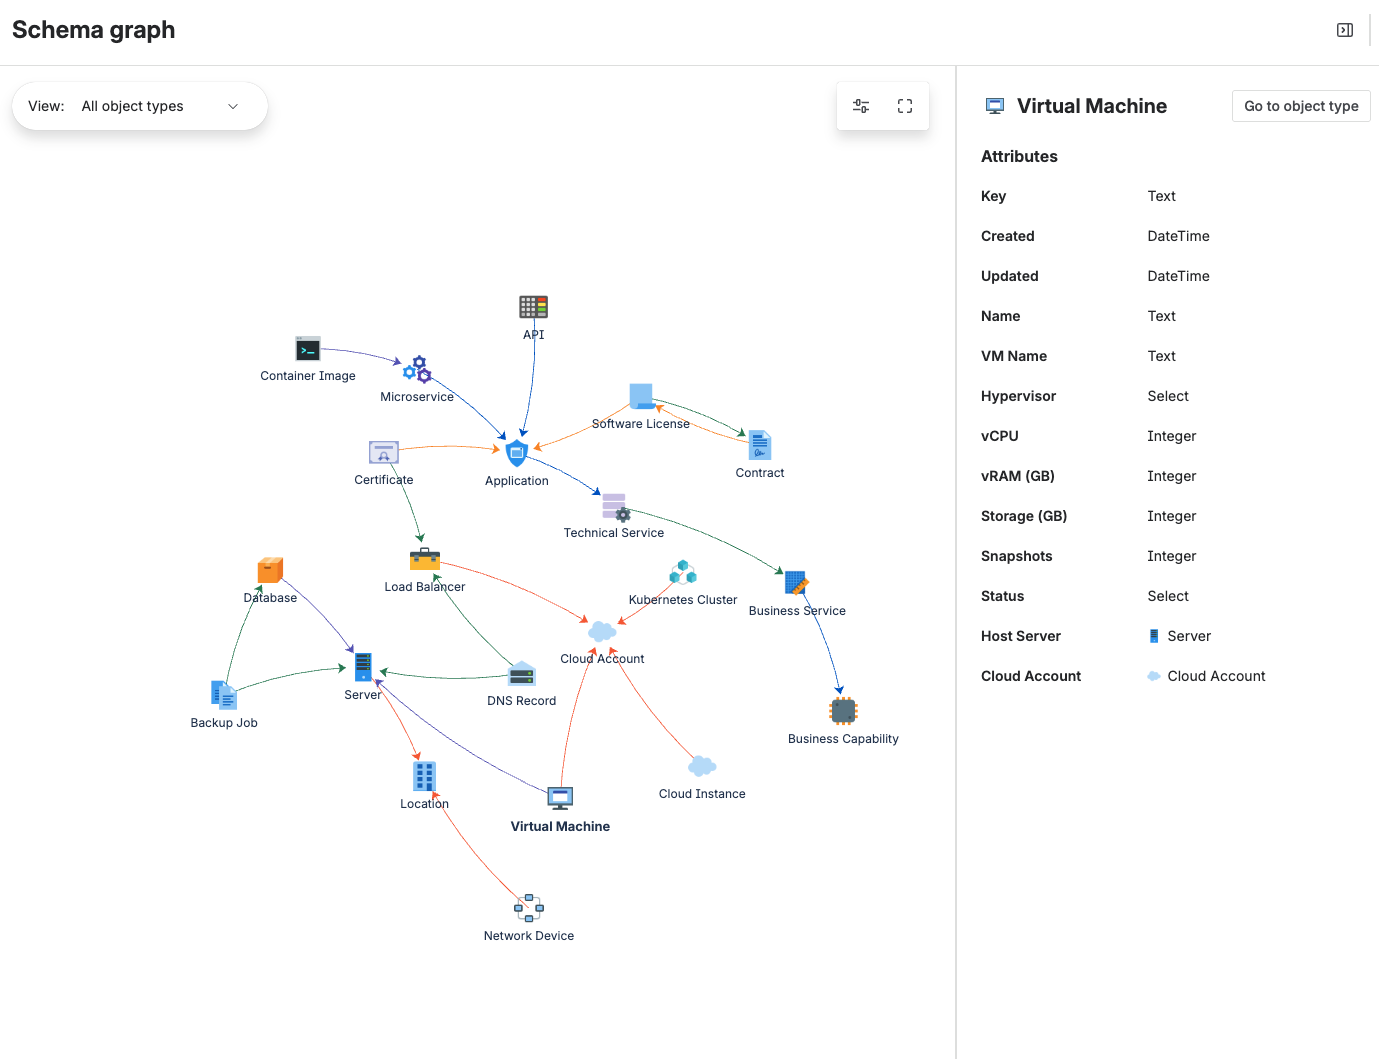The width and height of the screenshot is (1379, 1059).
Task: Select the Application node in the graph
Action: coord(516,453)
